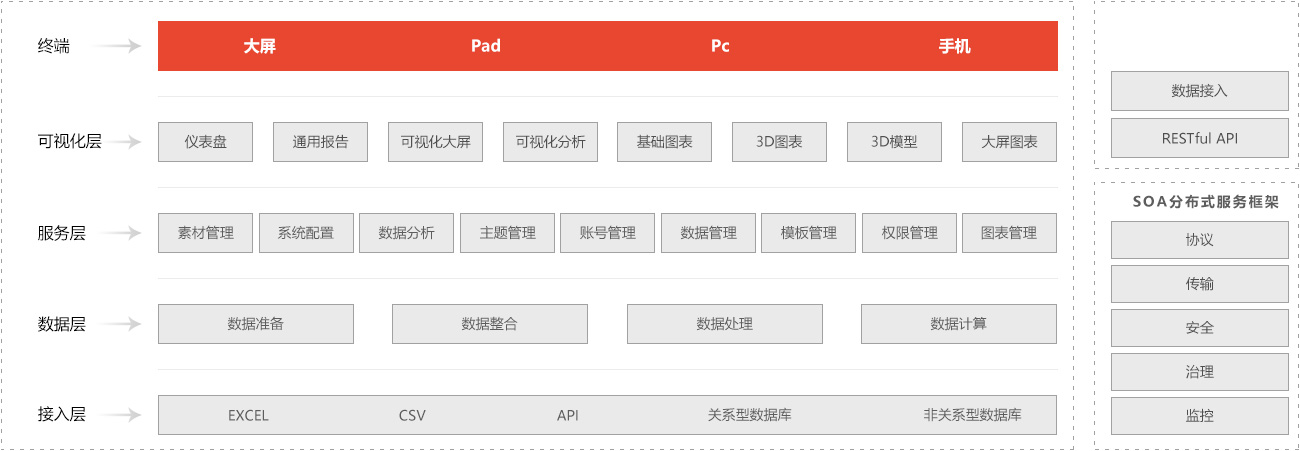Click the 大屏图表 box
The height and width of the screenshot is (451, 1300).
pos(1009,142)
